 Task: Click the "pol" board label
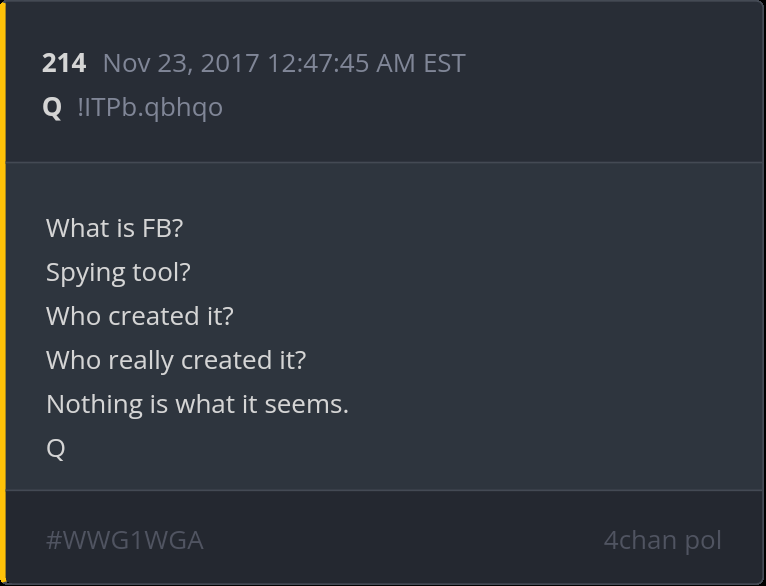click(702, 540)
